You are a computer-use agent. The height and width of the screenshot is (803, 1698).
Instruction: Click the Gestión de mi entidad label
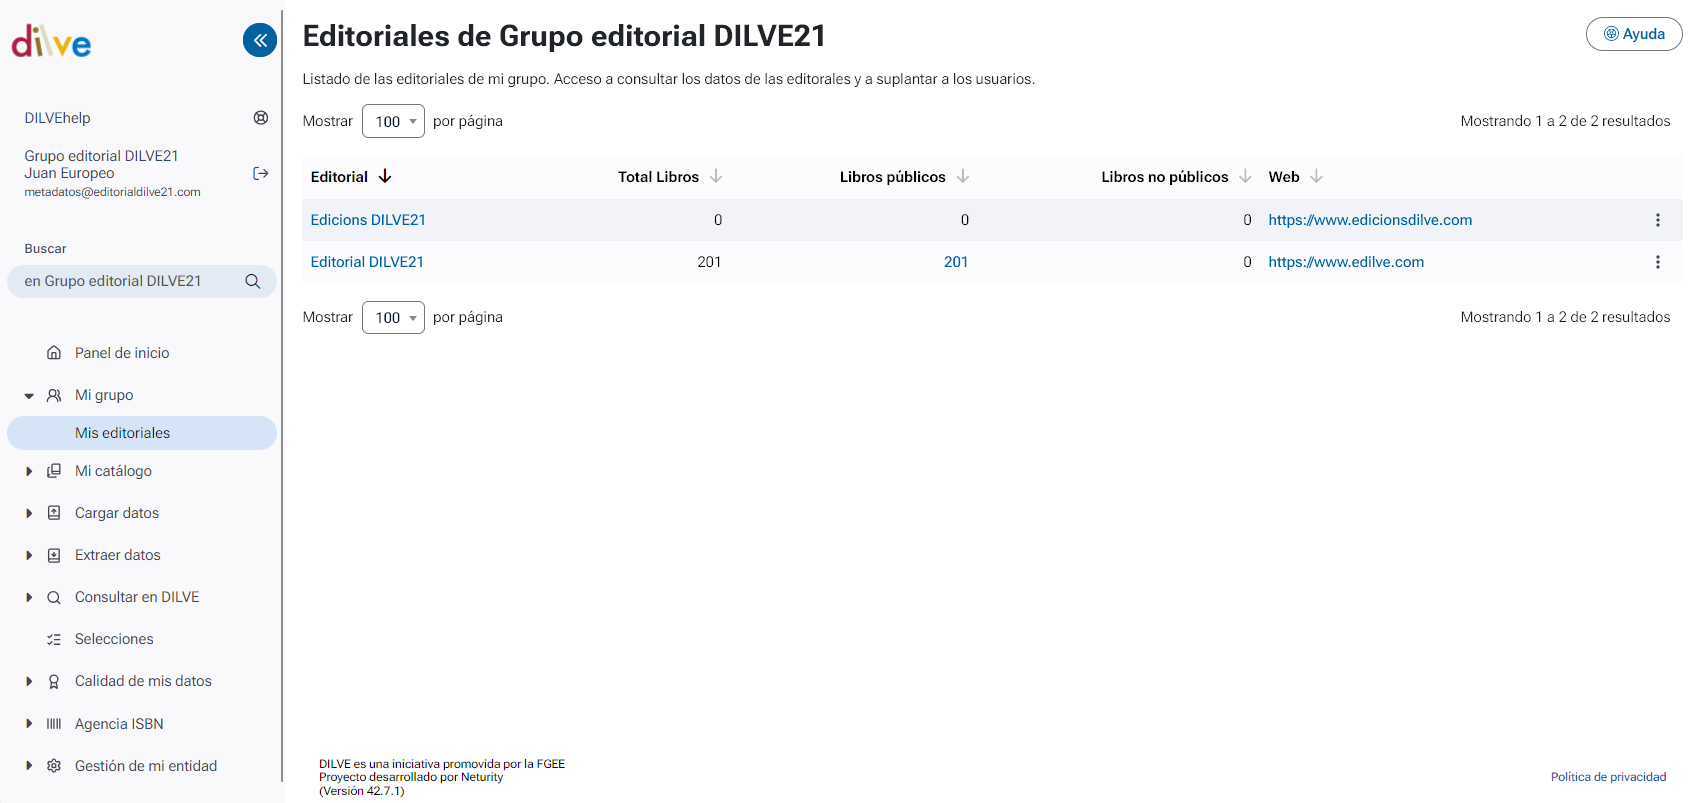tap(146, 766)
